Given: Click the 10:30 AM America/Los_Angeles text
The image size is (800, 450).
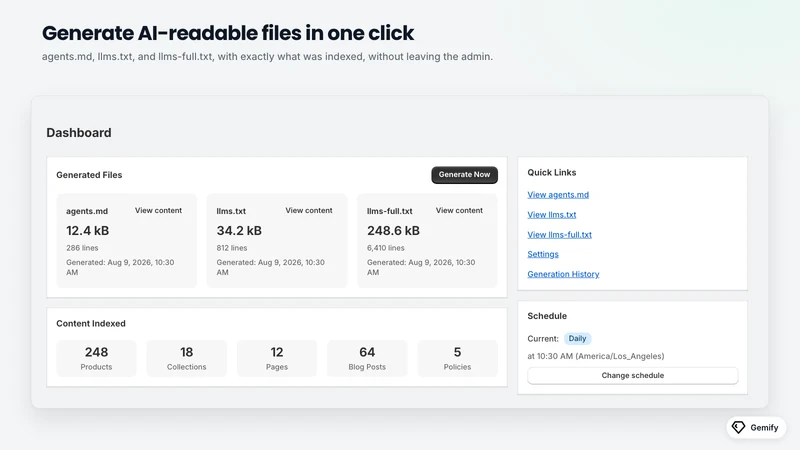Looking at the screenshot, I should 596,356.
